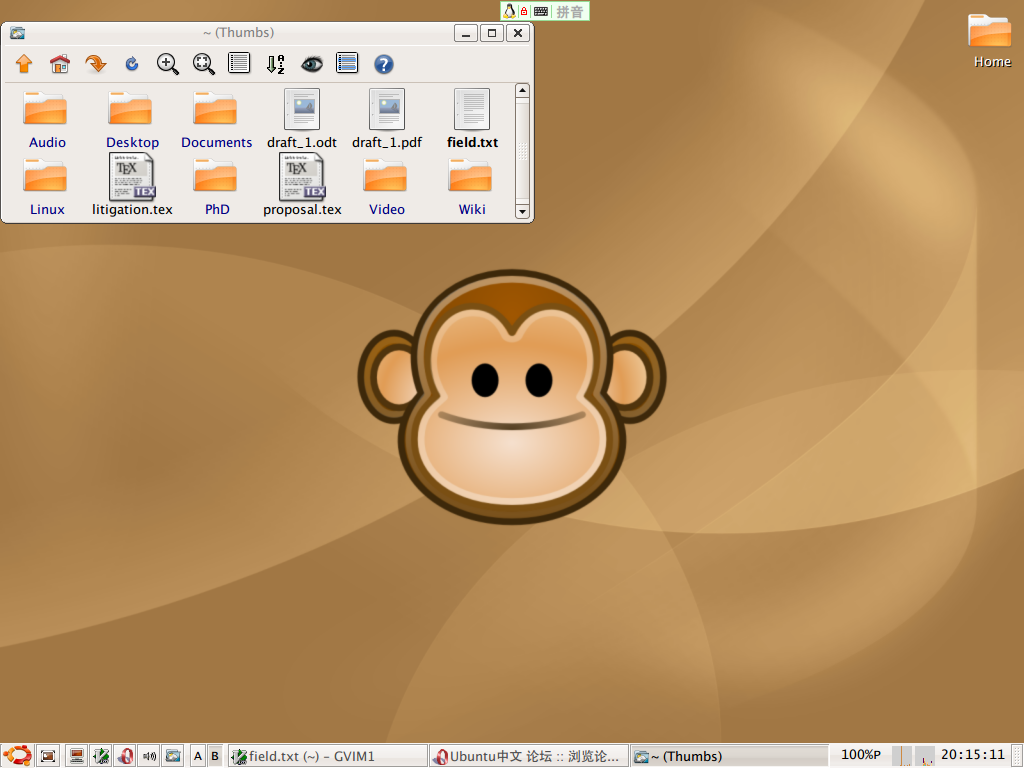Click the second network monitor graph in tray
This screenshot has width=1024, height=768.
pyautogui.click(x=925, y=756)
